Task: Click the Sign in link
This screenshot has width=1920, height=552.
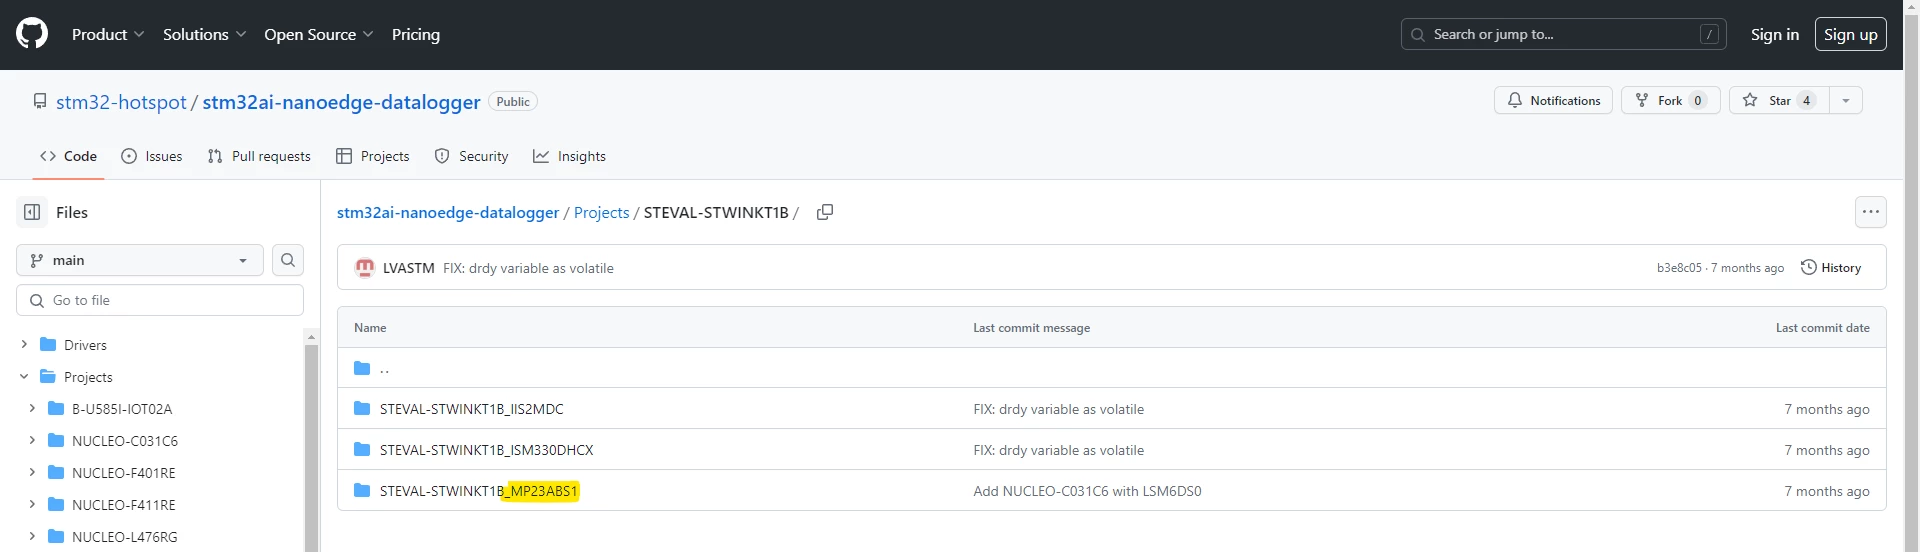Action: [1775, 34]
